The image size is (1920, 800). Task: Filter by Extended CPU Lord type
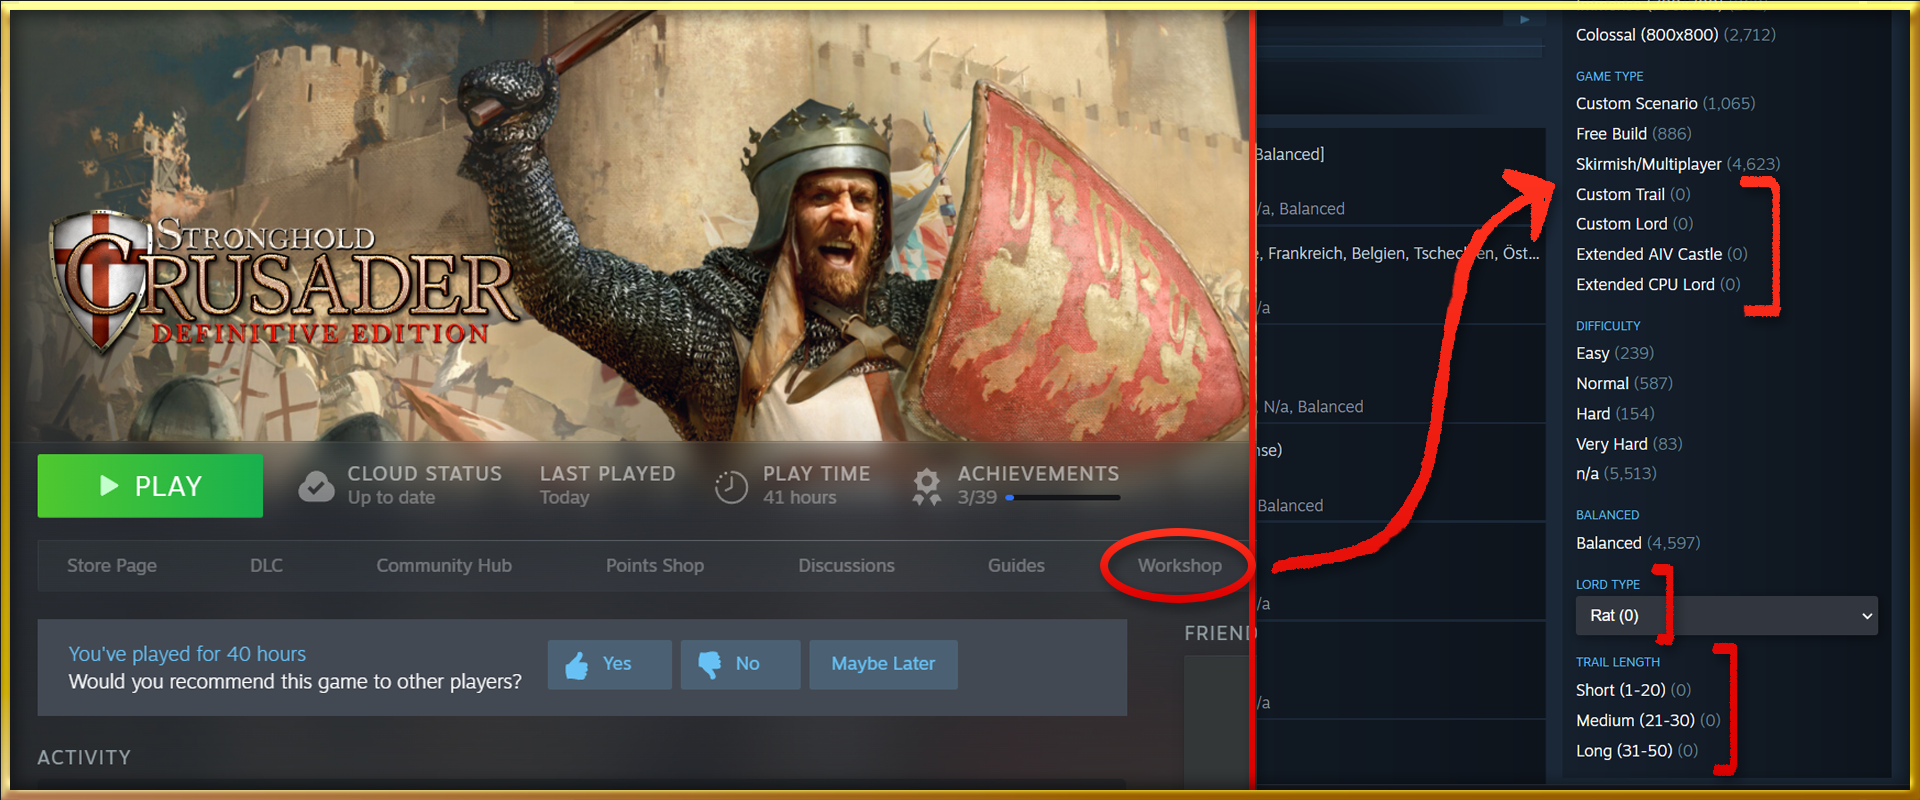point(1658,285)
